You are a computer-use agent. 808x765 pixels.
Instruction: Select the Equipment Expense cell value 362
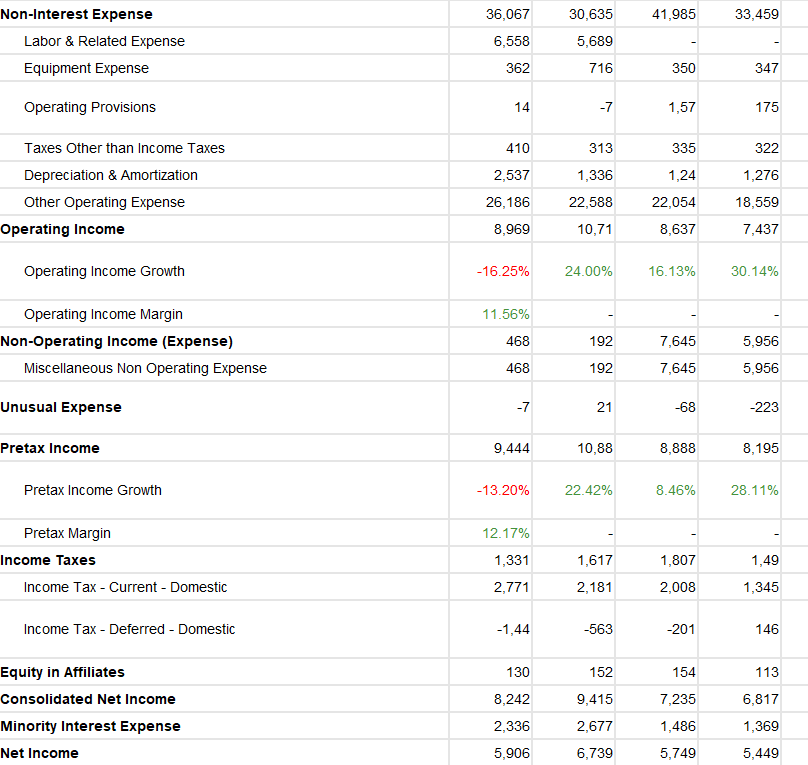517,68
